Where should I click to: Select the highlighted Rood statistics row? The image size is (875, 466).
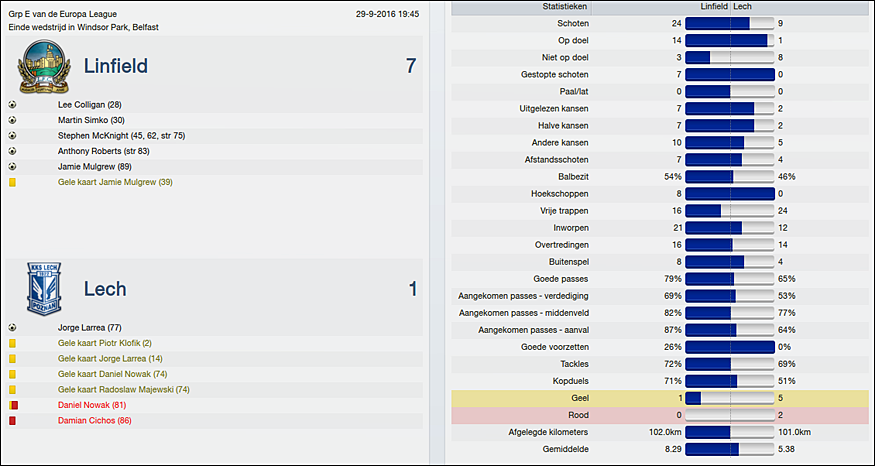[660, 414]
